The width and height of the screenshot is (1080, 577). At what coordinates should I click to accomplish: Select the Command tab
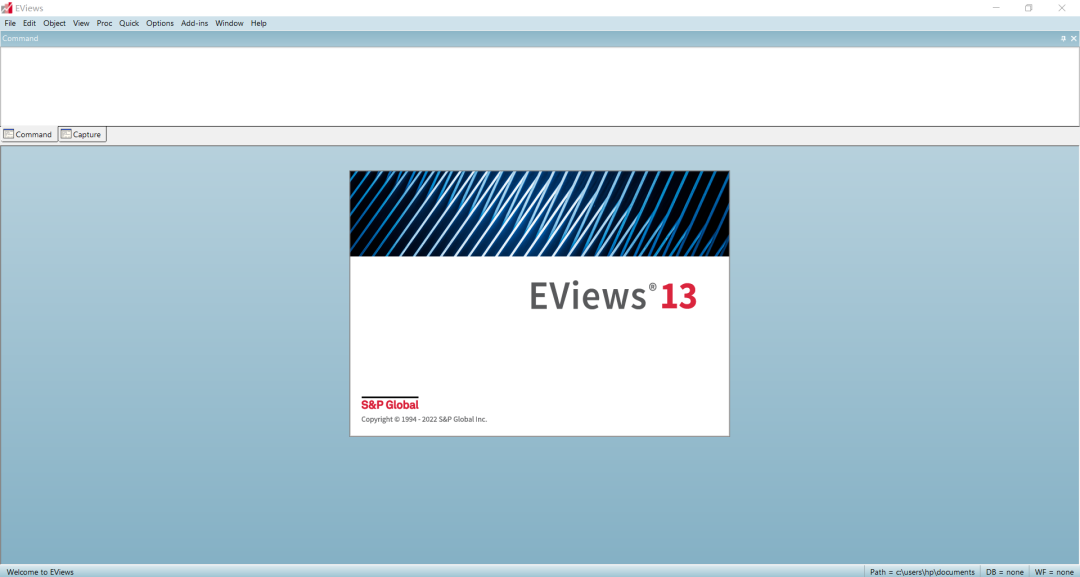(x=33, y=133)
